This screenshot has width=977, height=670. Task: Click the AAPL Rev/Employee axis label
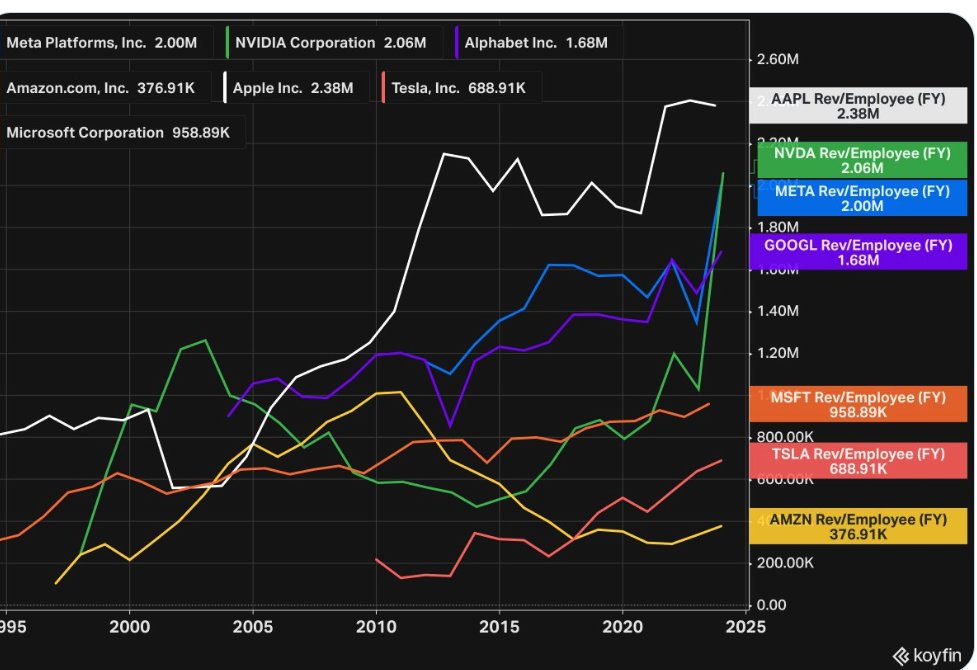click(x=858, y=106)
